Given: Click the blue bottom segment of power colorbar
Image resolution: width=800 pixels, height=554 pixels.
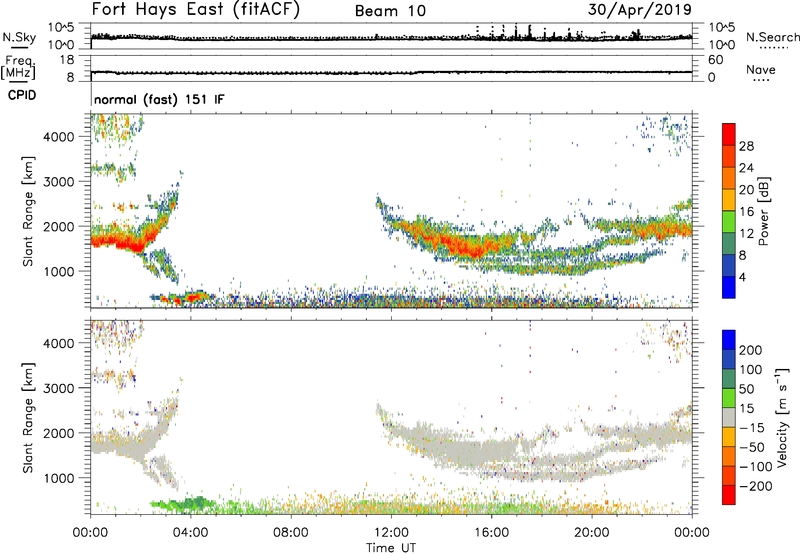Looking at the screenshot, I should point(729,287).
